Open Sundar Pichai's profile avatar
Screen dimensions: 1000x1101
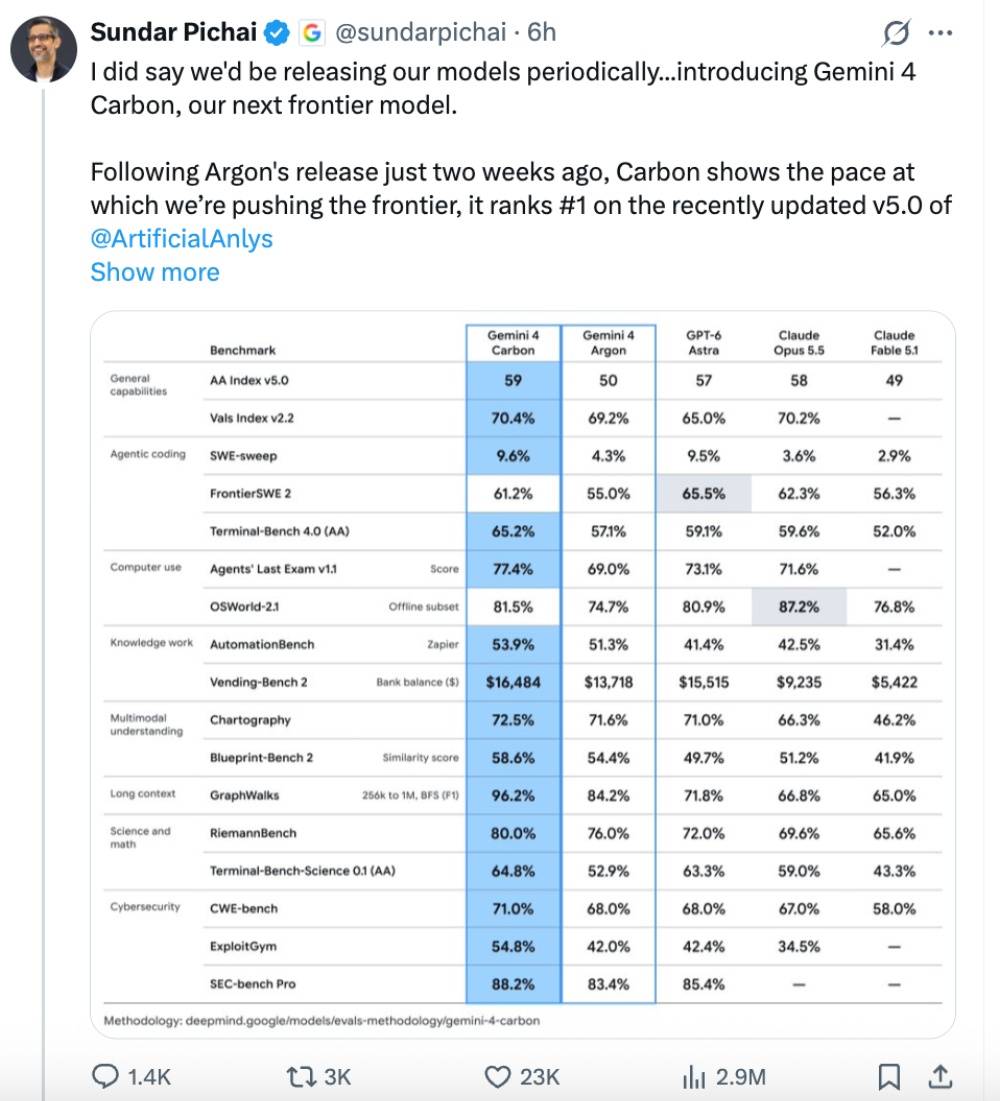44,49
